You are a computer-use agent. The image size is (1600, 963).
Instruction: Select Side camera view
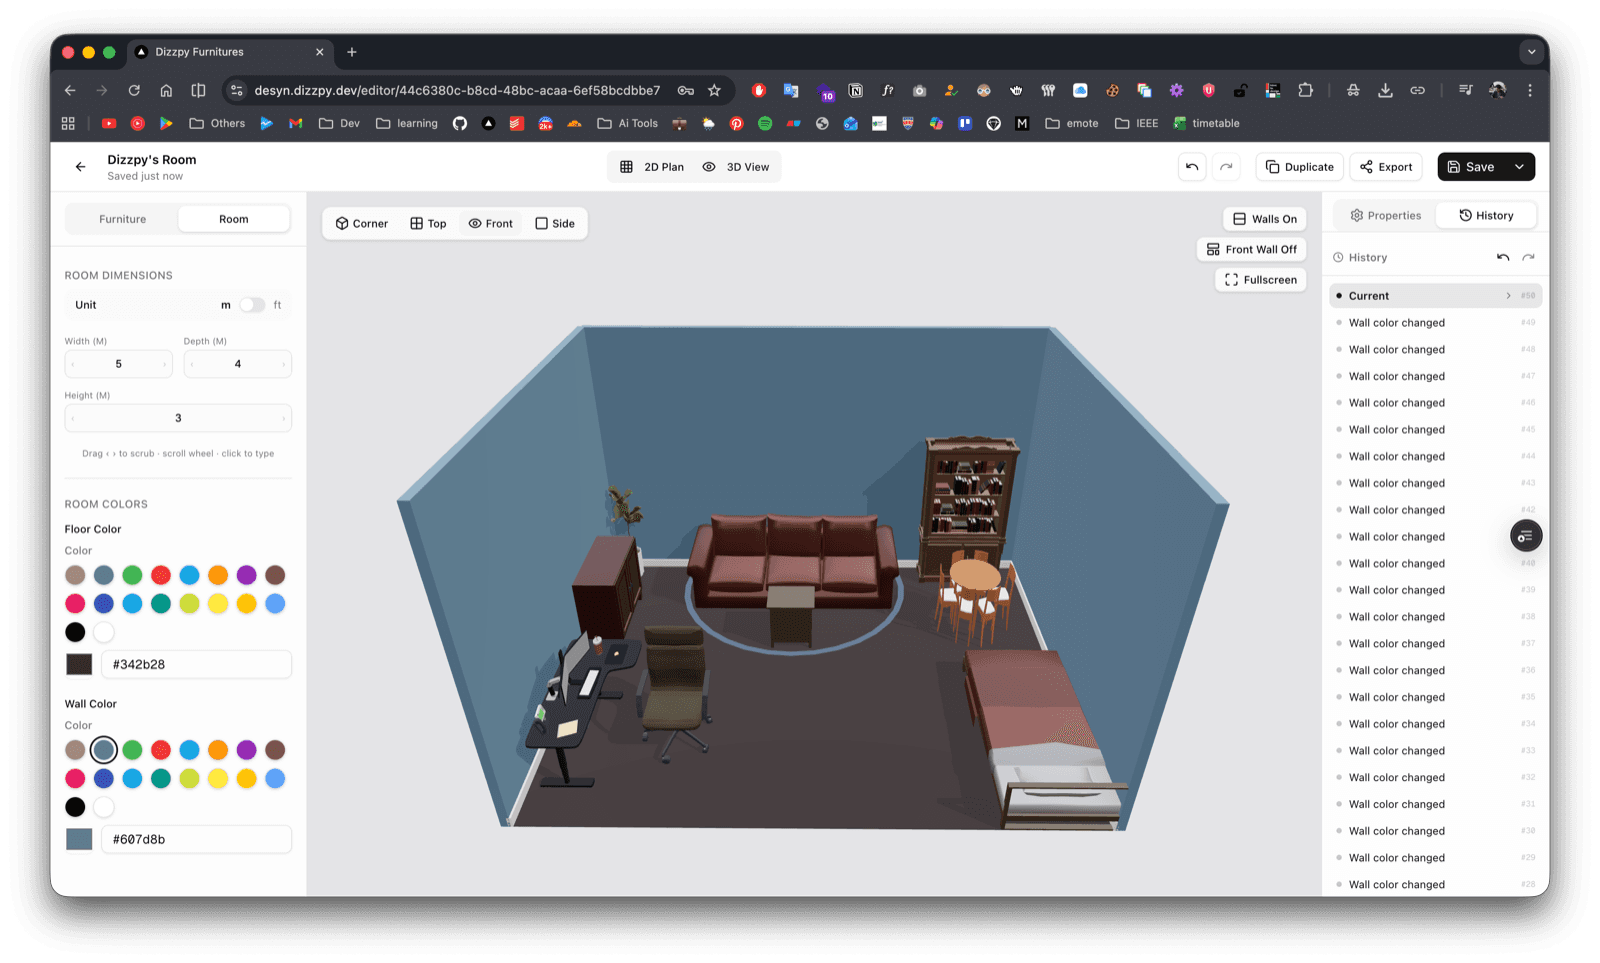click(x=555, y=223)
